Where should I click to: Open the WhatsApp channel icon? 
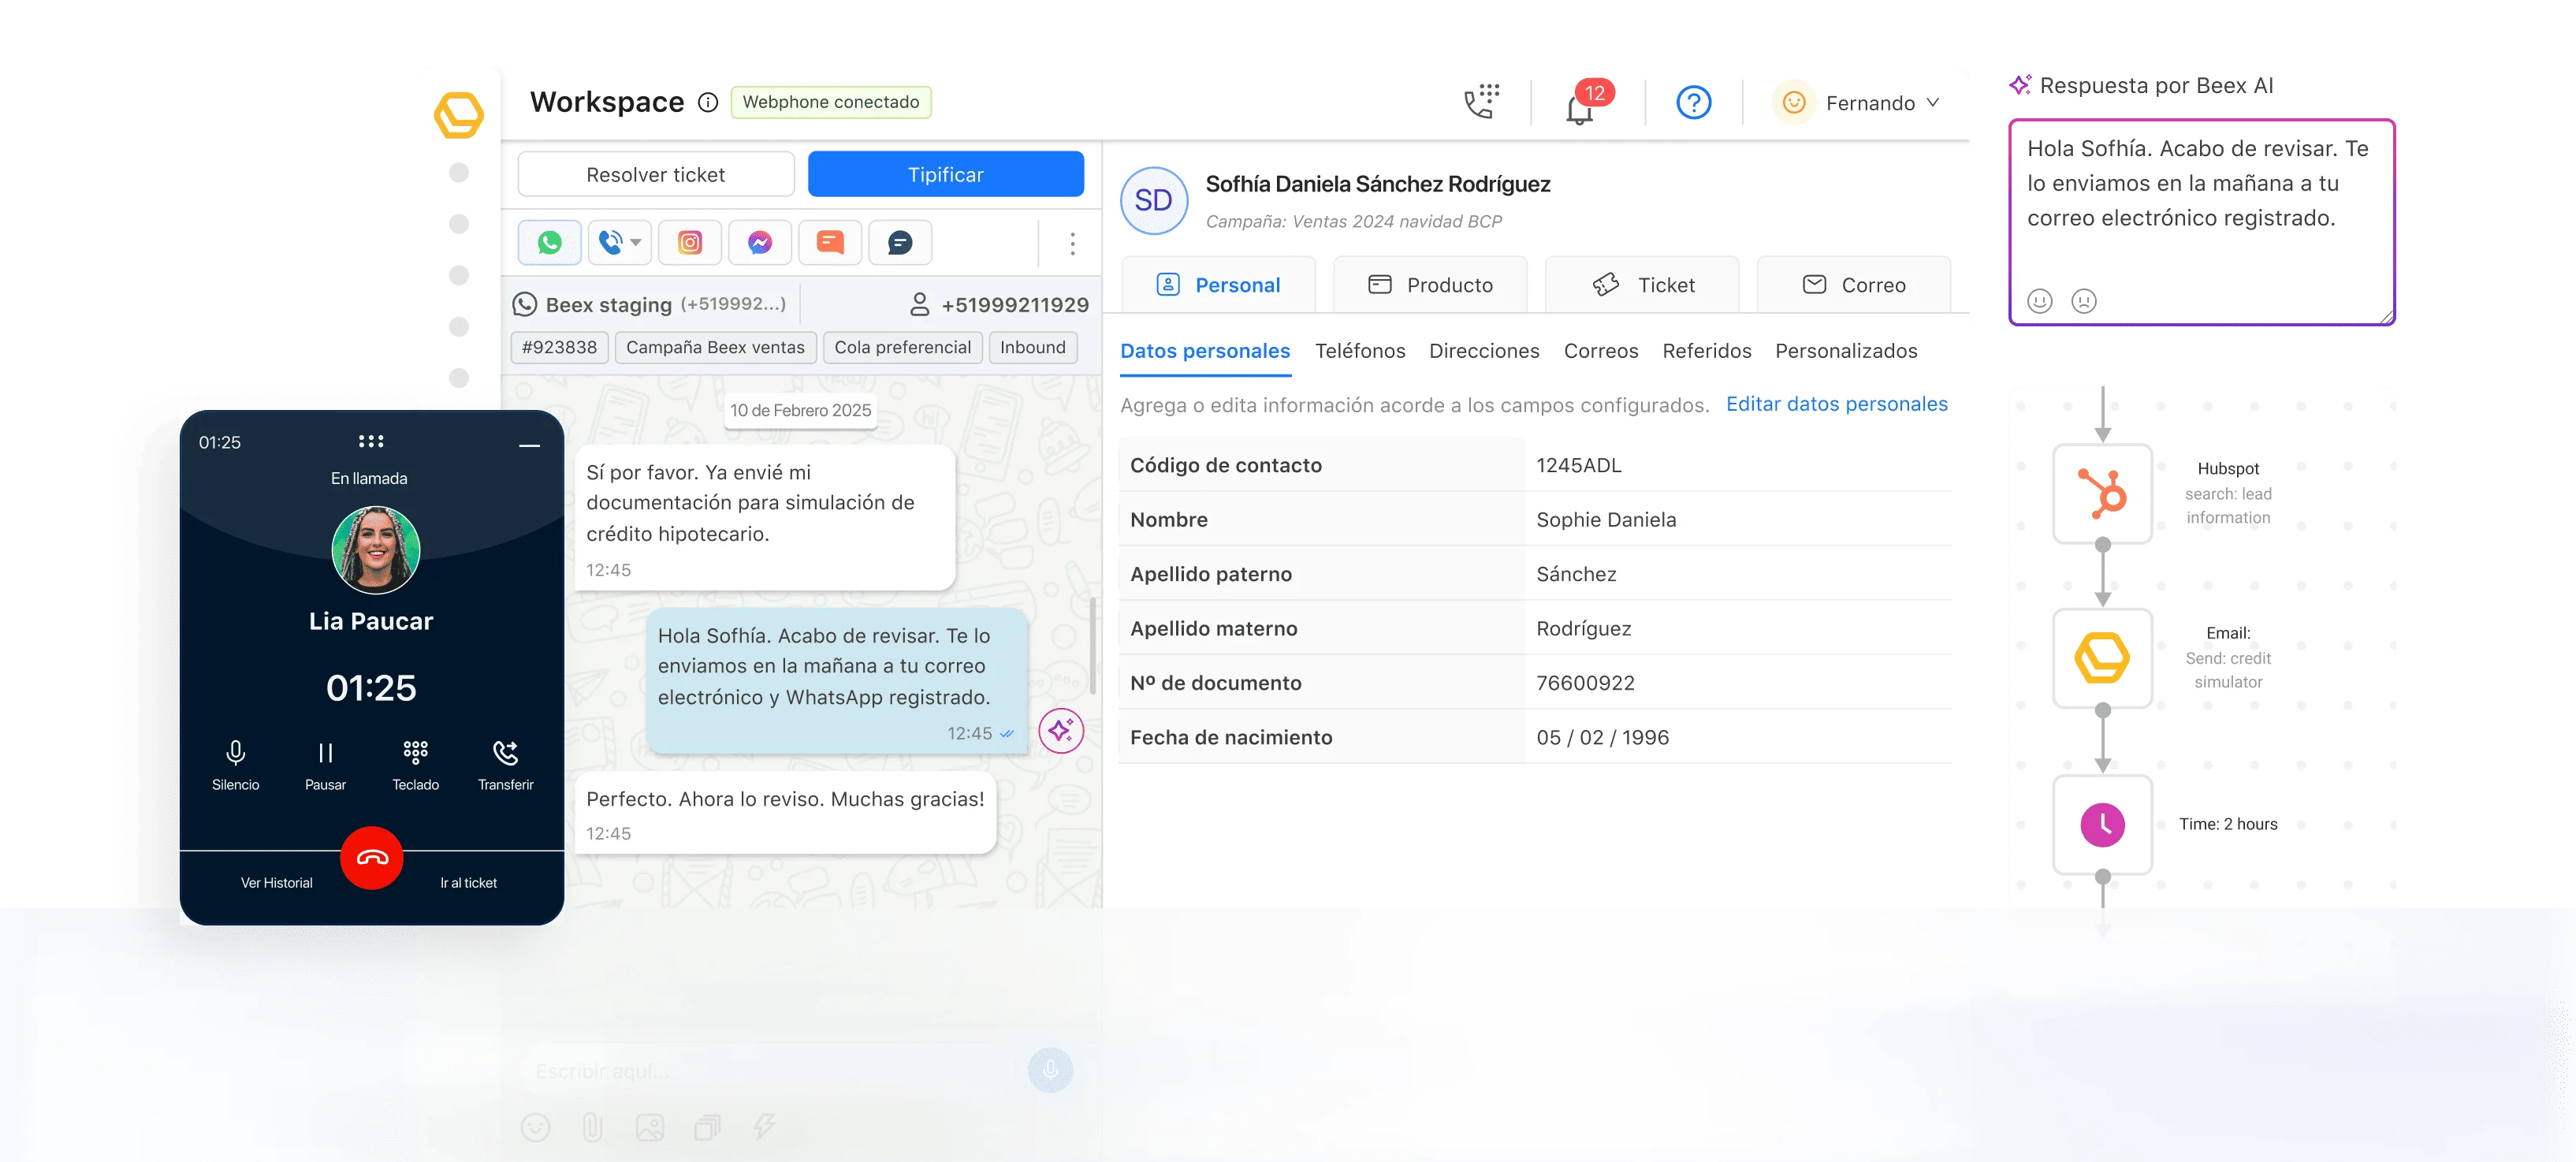click(549, 243)
